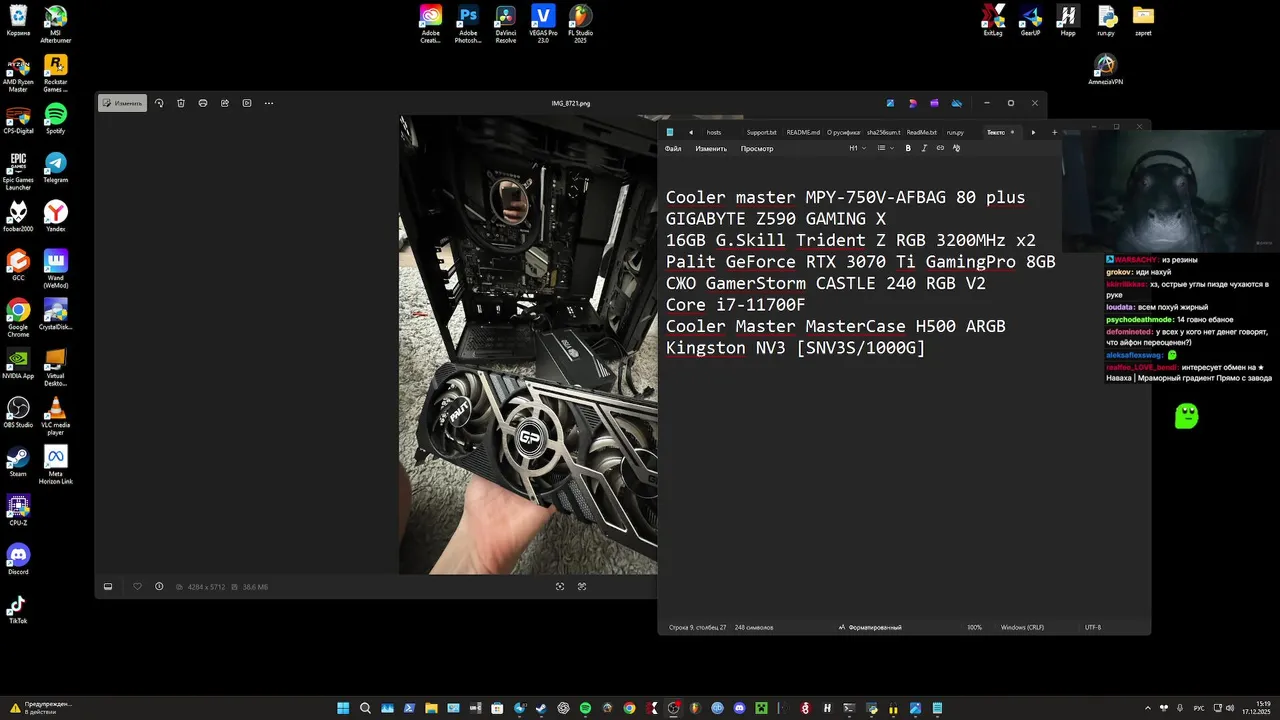Toggle bold formatting in Notepad
The image size is (1280, 720).
(908, 148)
